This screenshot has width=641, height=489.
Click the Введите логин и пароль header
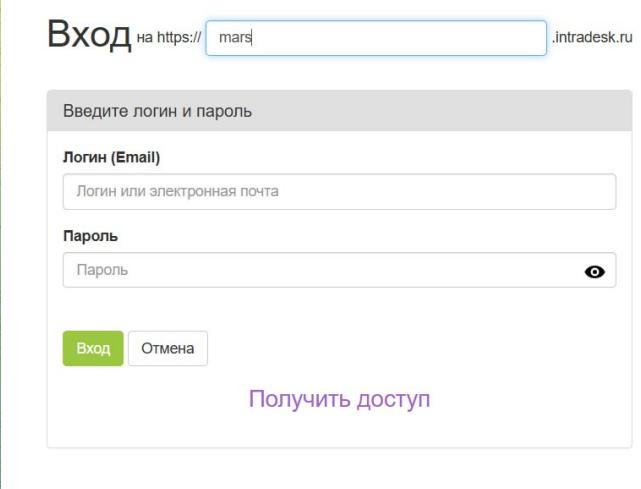[157, 111]
